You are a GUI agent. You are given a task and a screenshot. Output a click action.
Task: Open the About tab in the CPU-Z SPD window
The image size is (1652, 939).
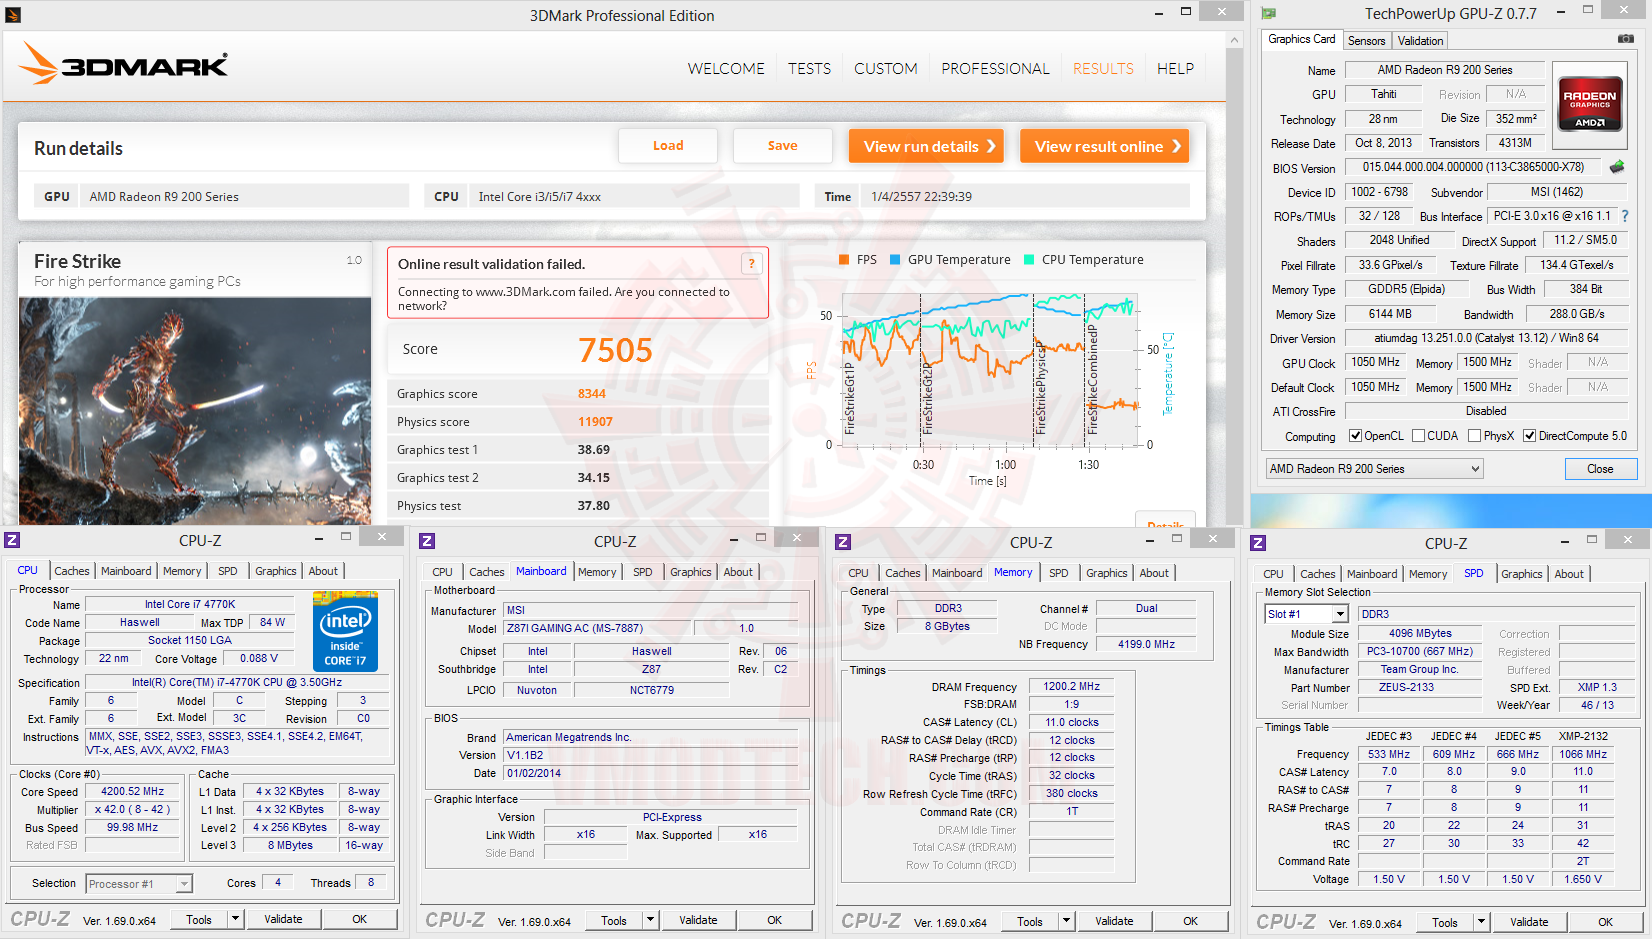1569,574
